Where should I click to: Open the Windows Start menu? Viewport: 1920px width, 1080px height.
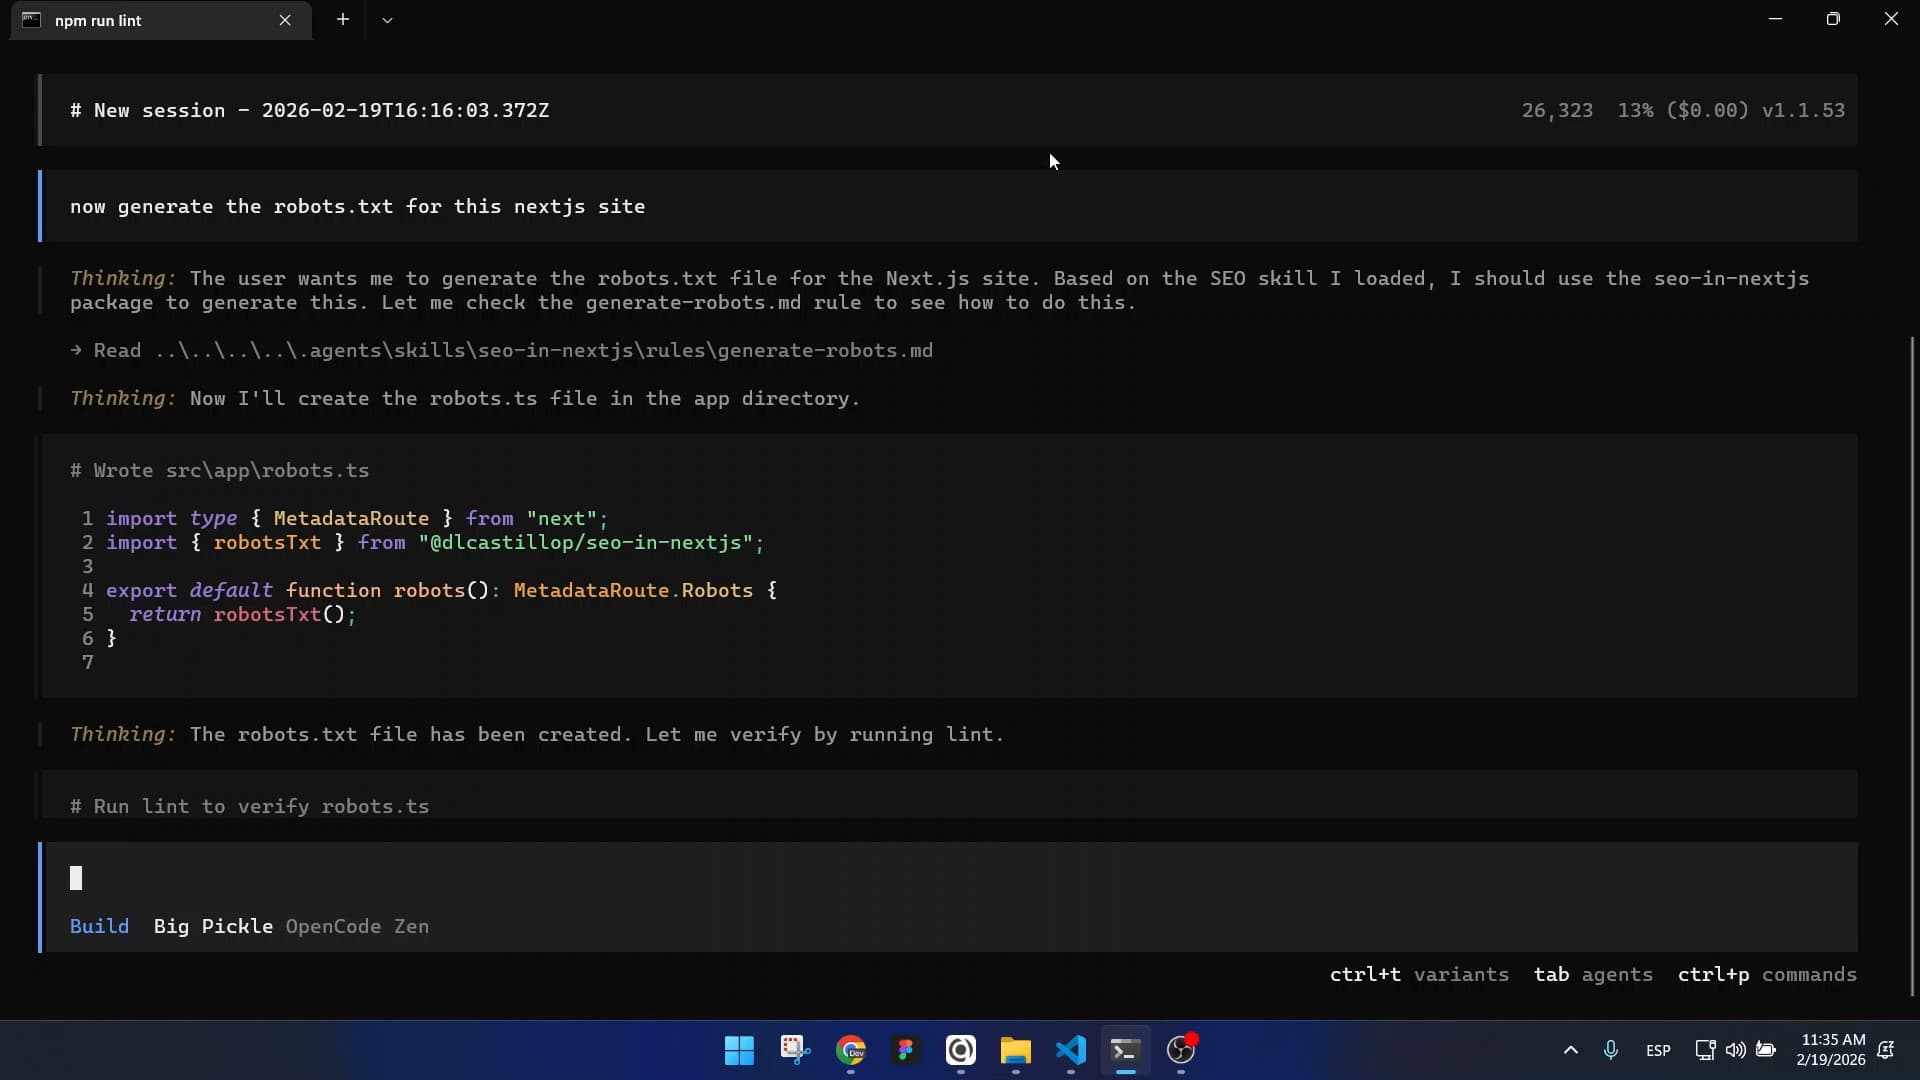738,1051
